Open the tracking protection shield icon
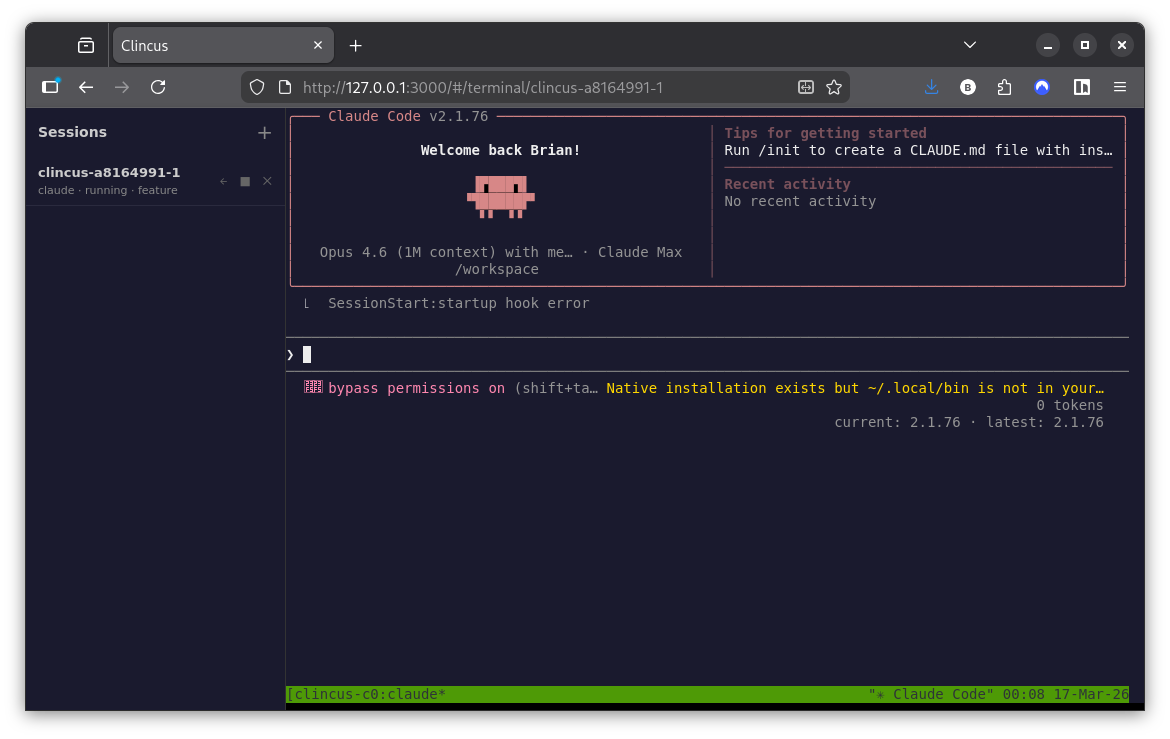 pyautogui.click(x=257, y=87)
